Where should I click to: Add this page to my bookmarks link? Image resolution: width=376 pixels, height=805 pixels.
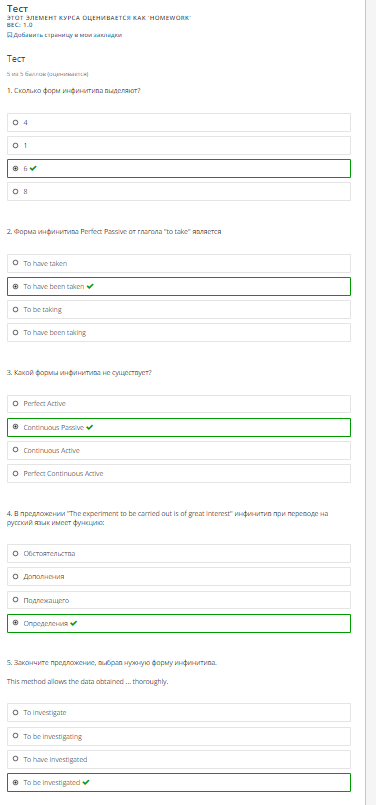pos(67,35)
